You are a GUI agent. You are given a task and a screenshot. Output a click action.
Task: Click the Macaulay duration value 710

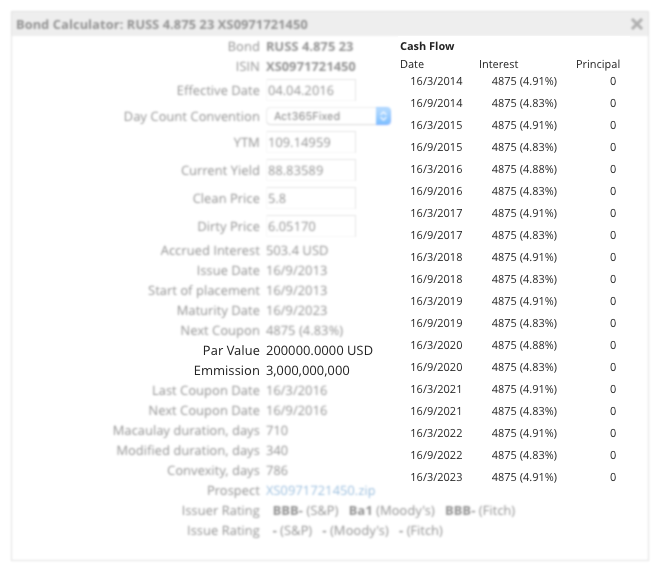[x=277, y=431]
